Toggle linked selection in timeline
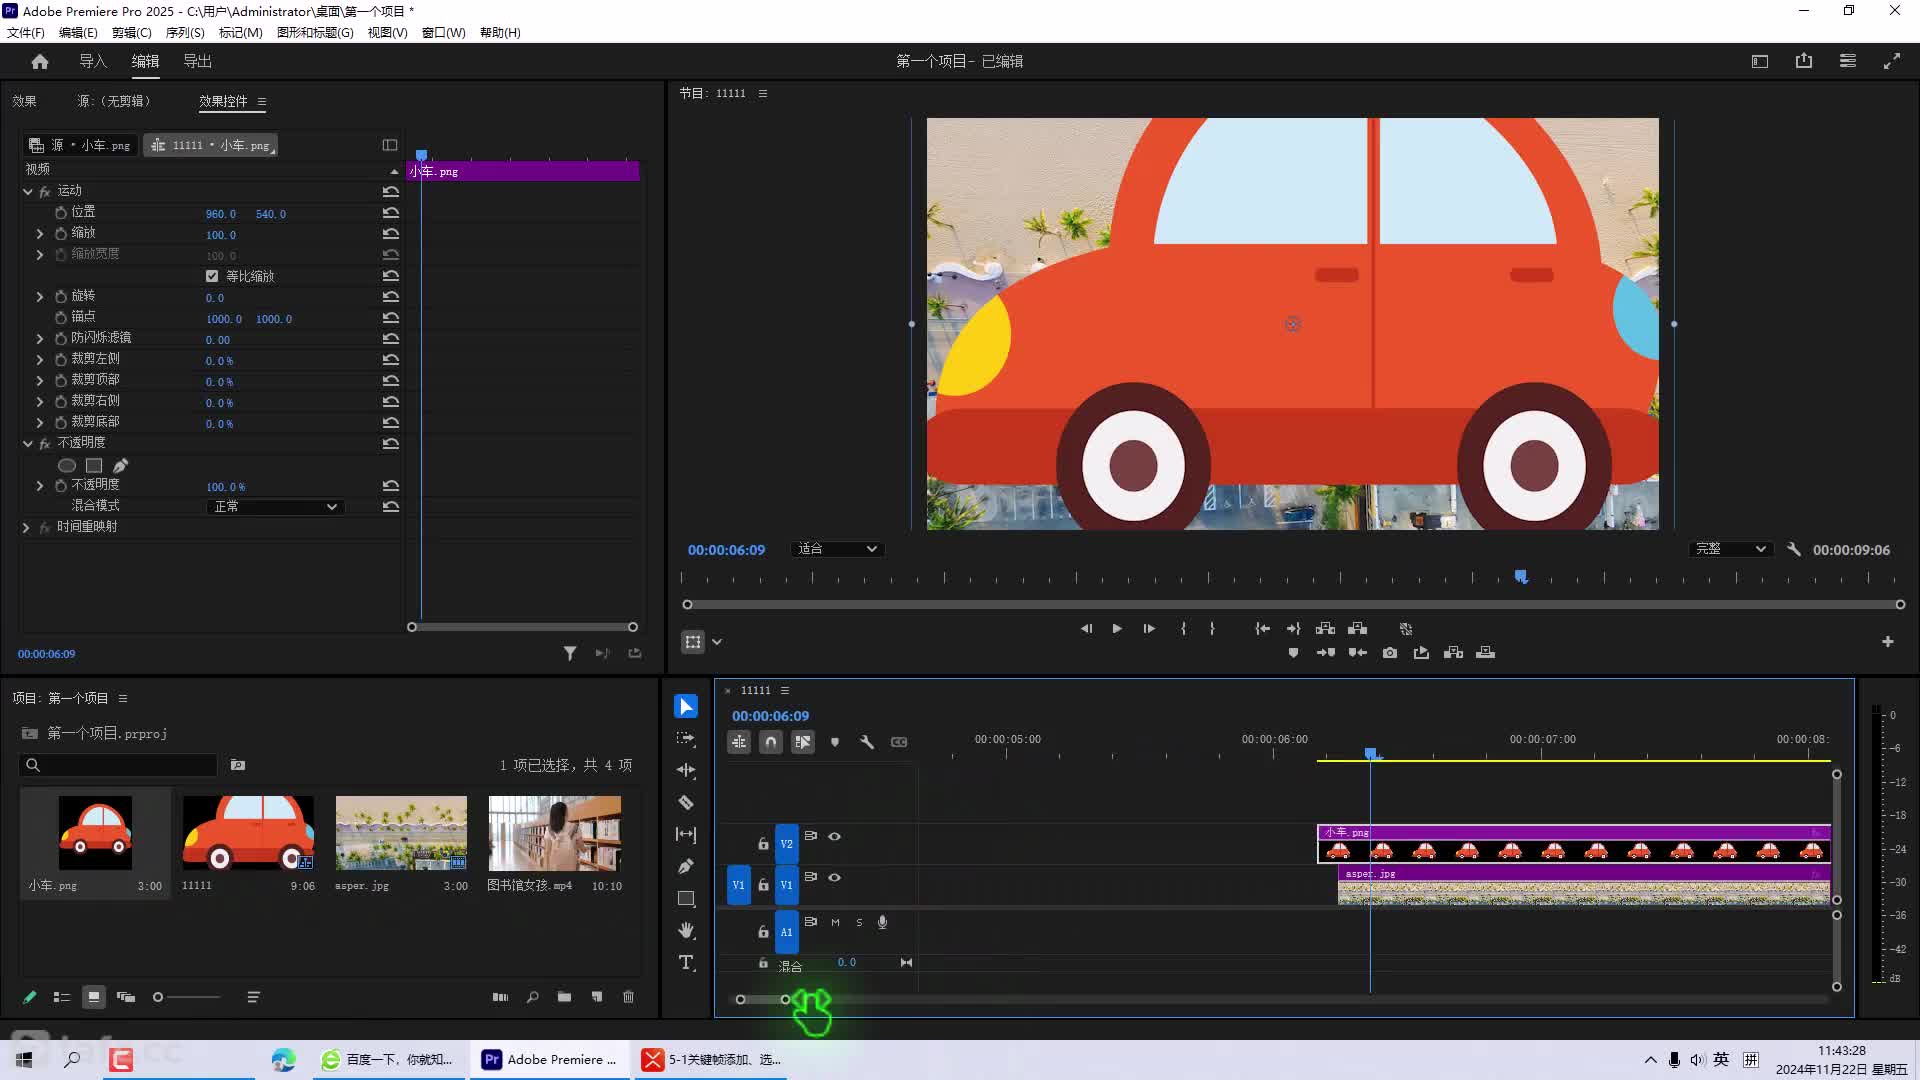Screen dimensions: 1920x1080 coord(803,742)
